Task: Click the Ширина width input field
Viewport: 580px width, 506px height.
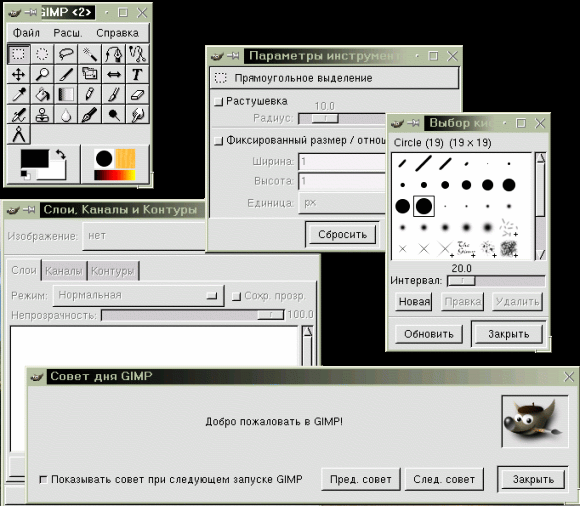Action: click(342, 162)
